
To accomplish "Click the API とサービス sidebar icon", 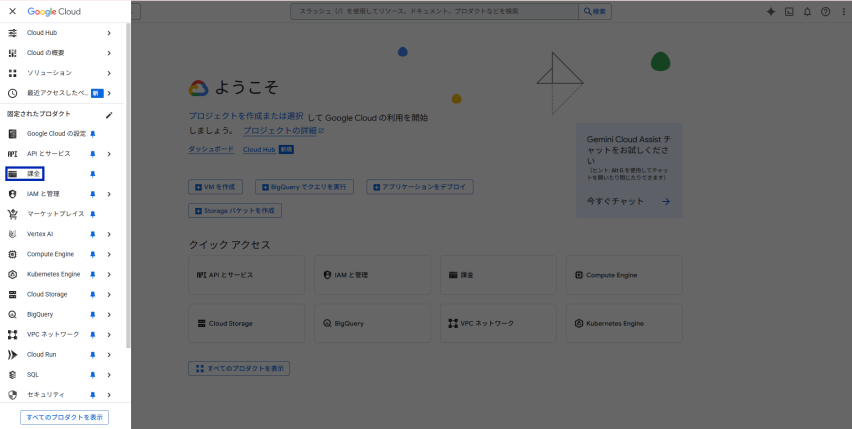I will click(12, 154).
